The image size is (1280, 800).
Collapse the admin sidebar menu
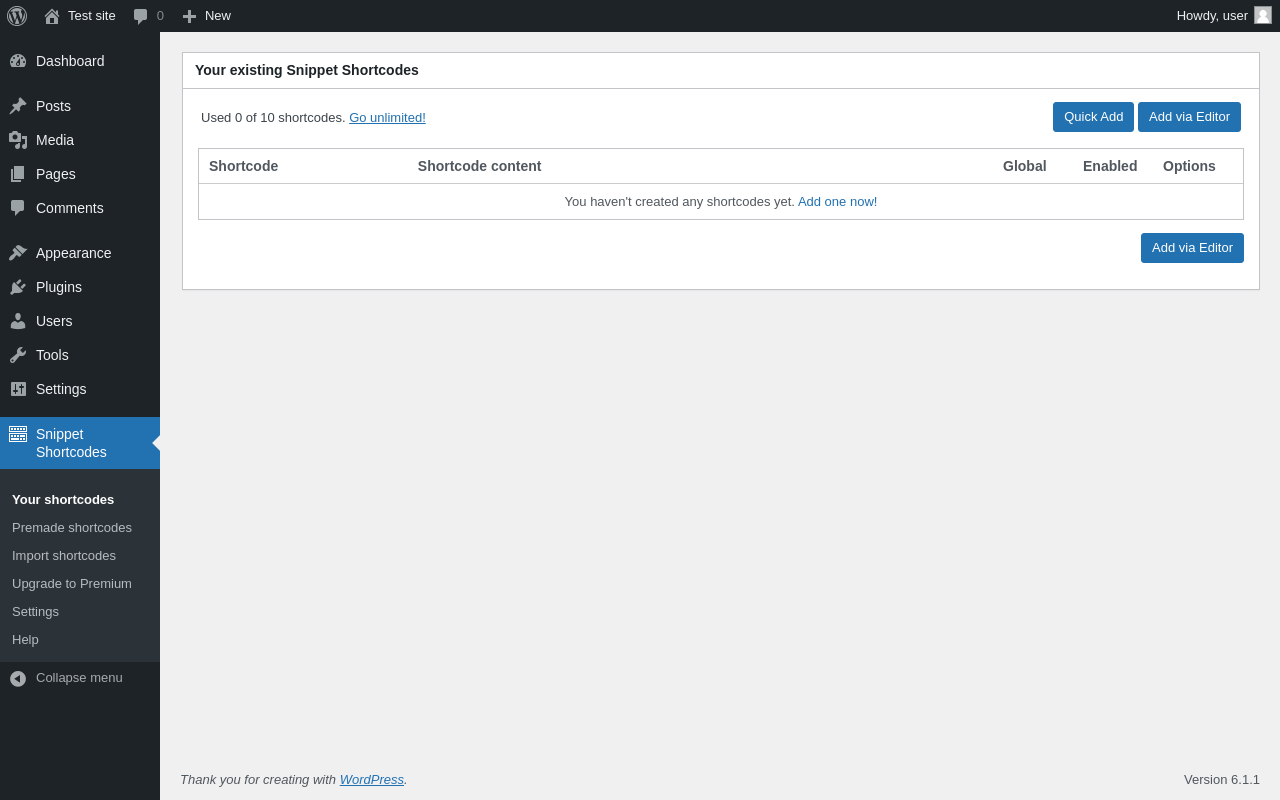click(66, 678)
